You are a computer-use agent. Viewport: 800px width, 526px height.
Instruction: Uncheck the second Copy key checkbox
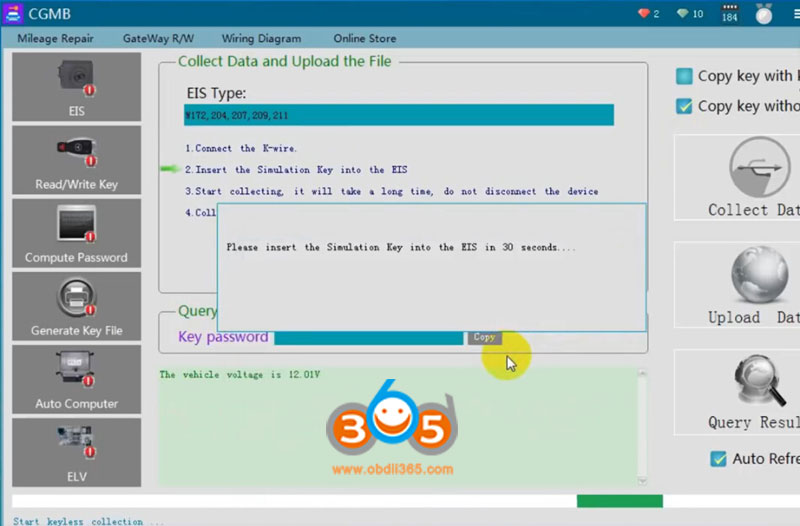(x=684, y=106)
